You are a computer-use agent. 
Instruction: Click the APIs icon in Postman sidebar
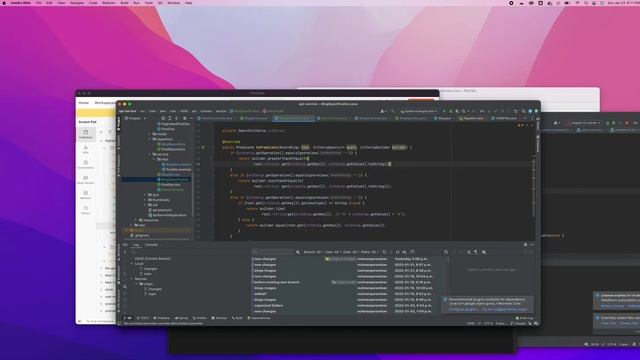click(x=86, y=149)
